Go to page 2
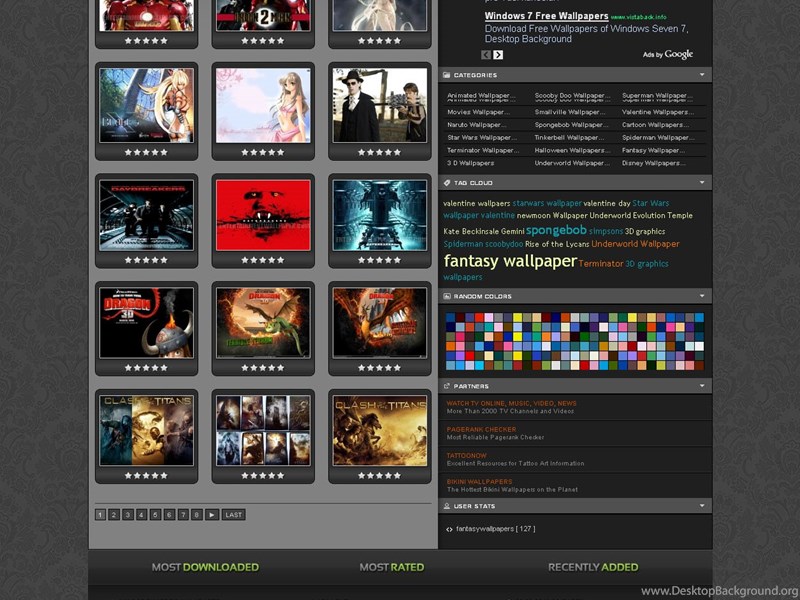Viewport: 800px width, 600px height. coord(114,515)
